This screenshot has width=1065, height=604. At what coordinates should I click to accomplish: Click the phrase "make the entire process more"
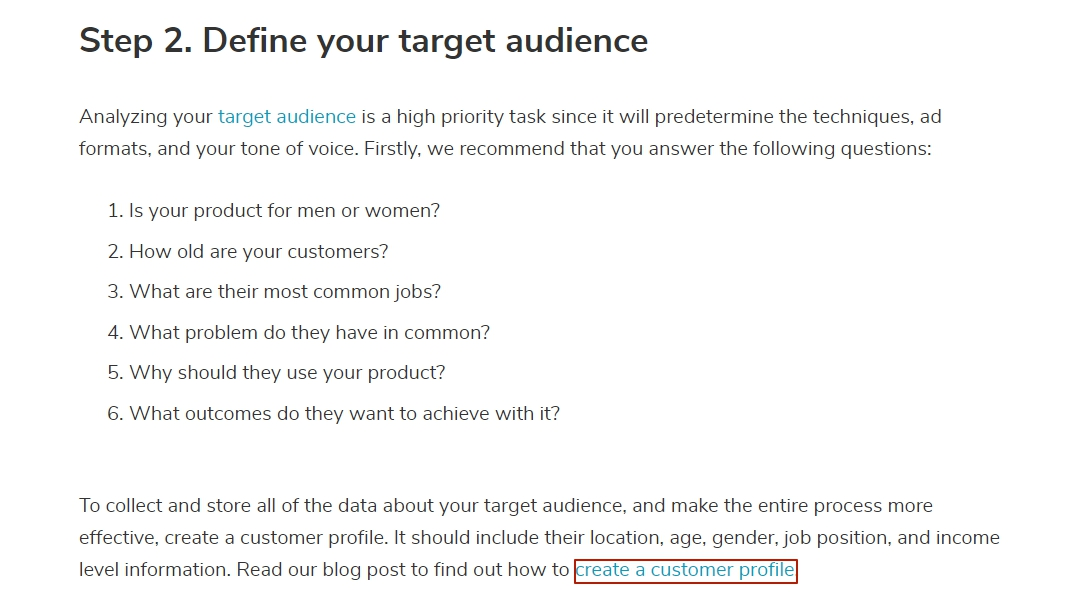point(801,506)
